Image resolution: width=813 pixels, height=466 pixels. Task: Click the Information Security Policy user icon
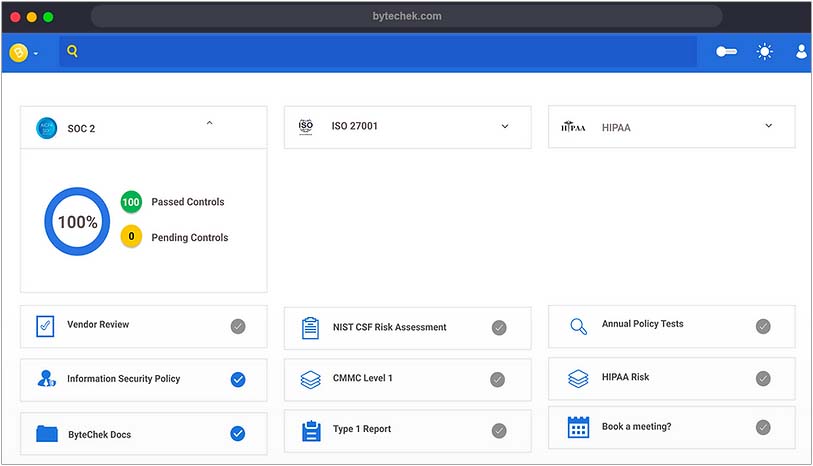[x=46, y=378]
